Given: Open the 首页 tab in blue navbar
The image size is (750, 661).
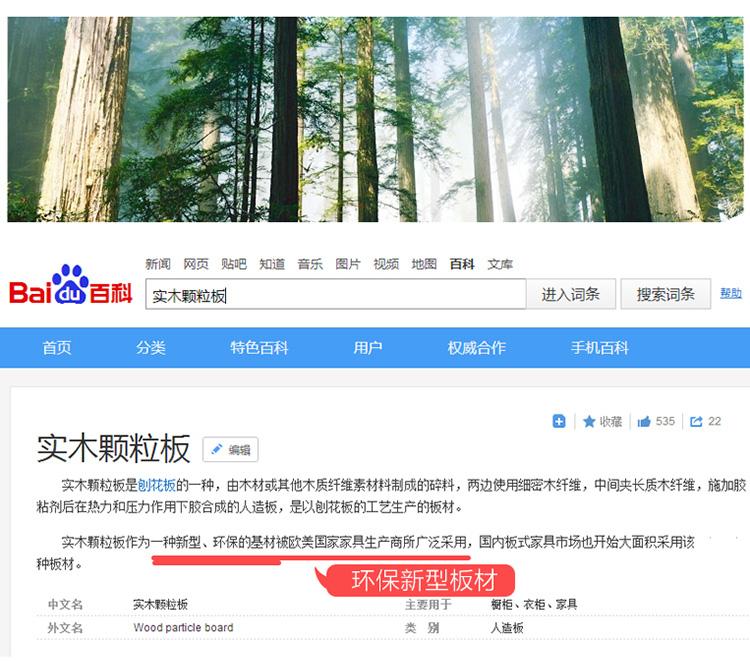Looking at the screenshot, I should pos(57,347).
